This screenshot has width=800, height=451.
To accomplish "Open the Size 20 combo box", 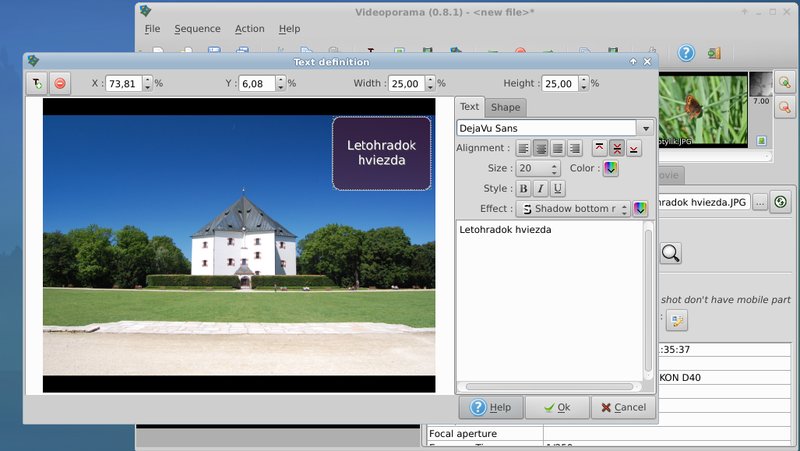I will pyautogui.click(x=538, y=168).
